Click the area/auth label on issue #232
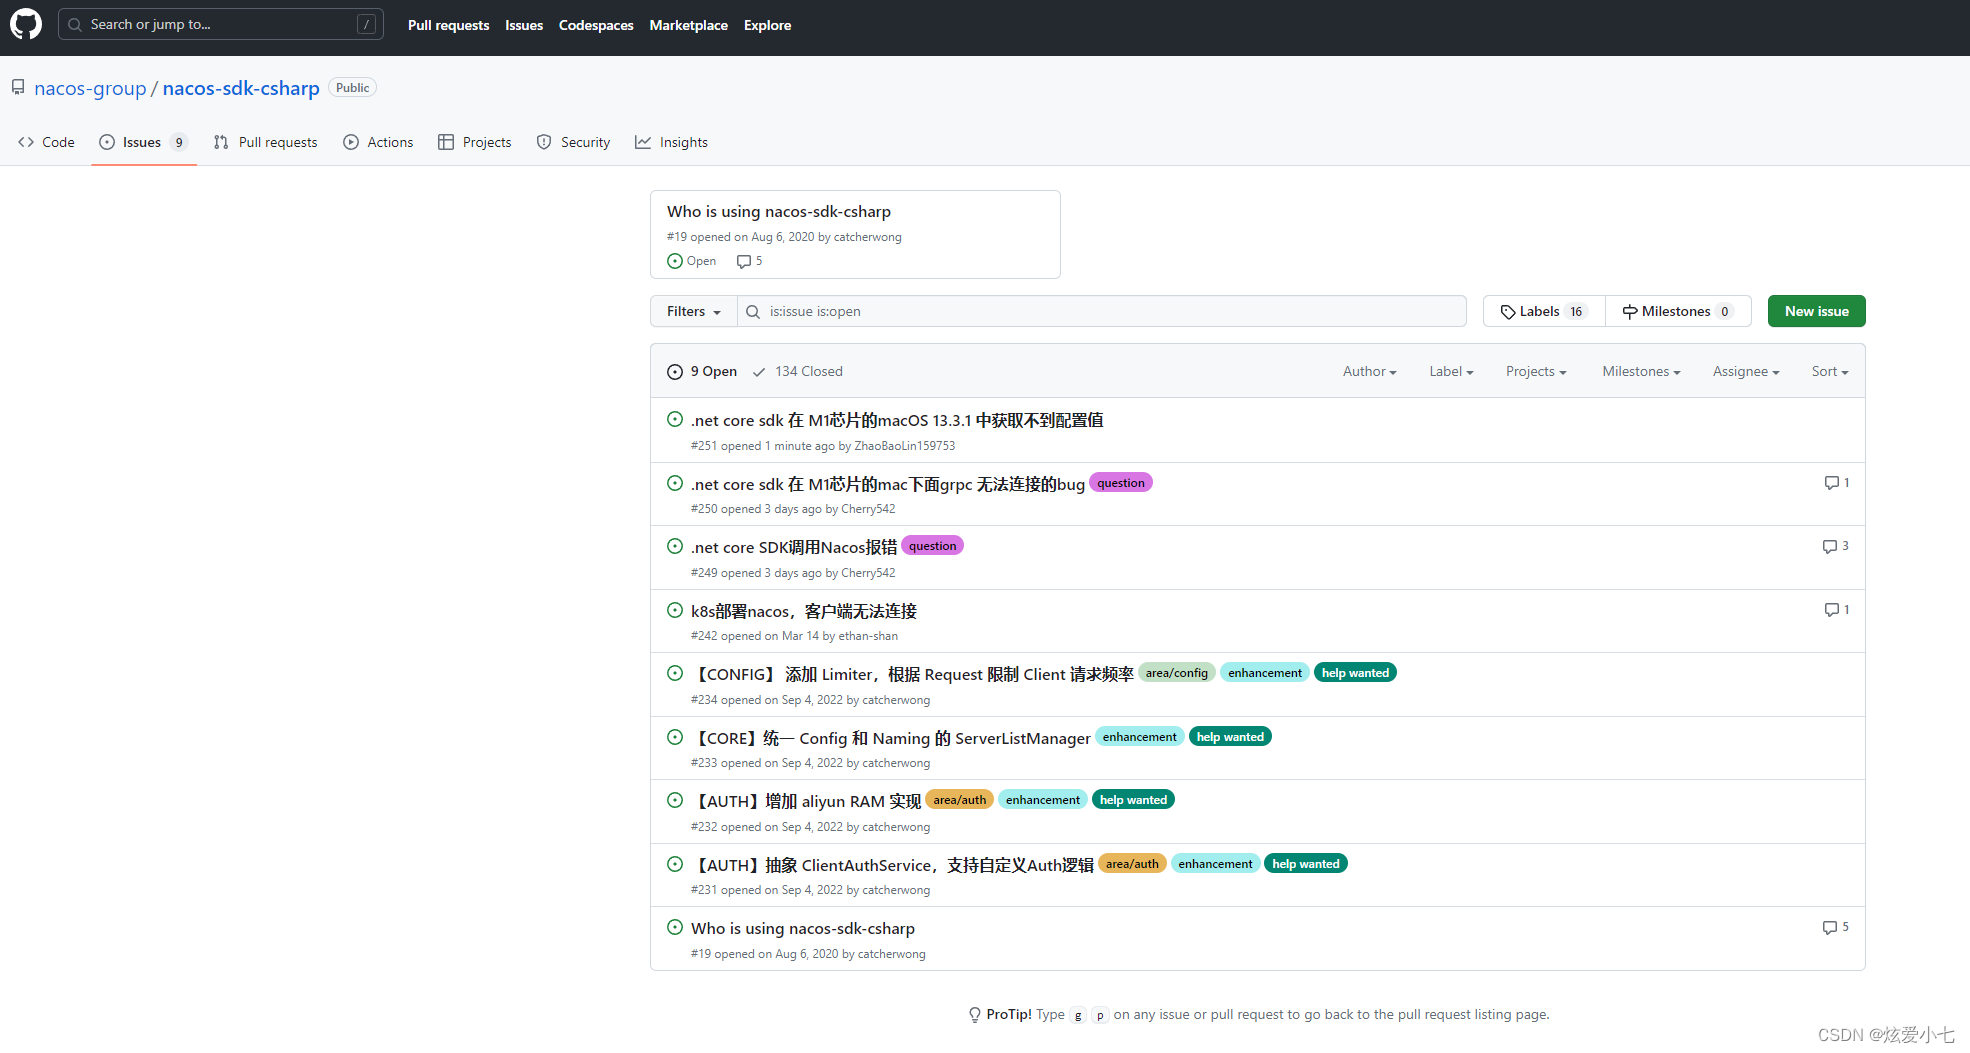 [x=960, y=800]
